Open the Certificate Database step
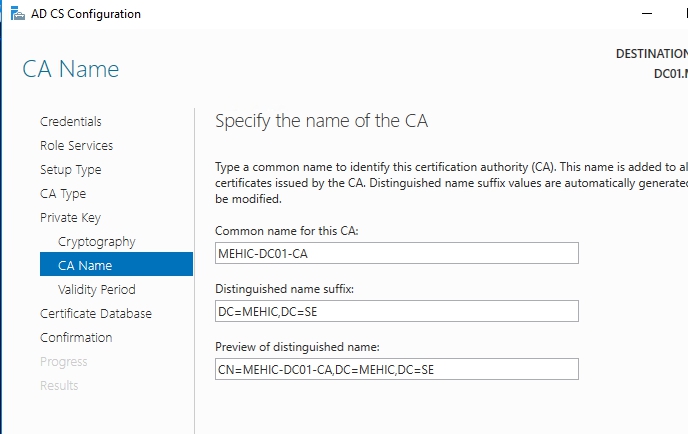Image resolution: width=688 pixels, height=434 pixels. [96, 314]
